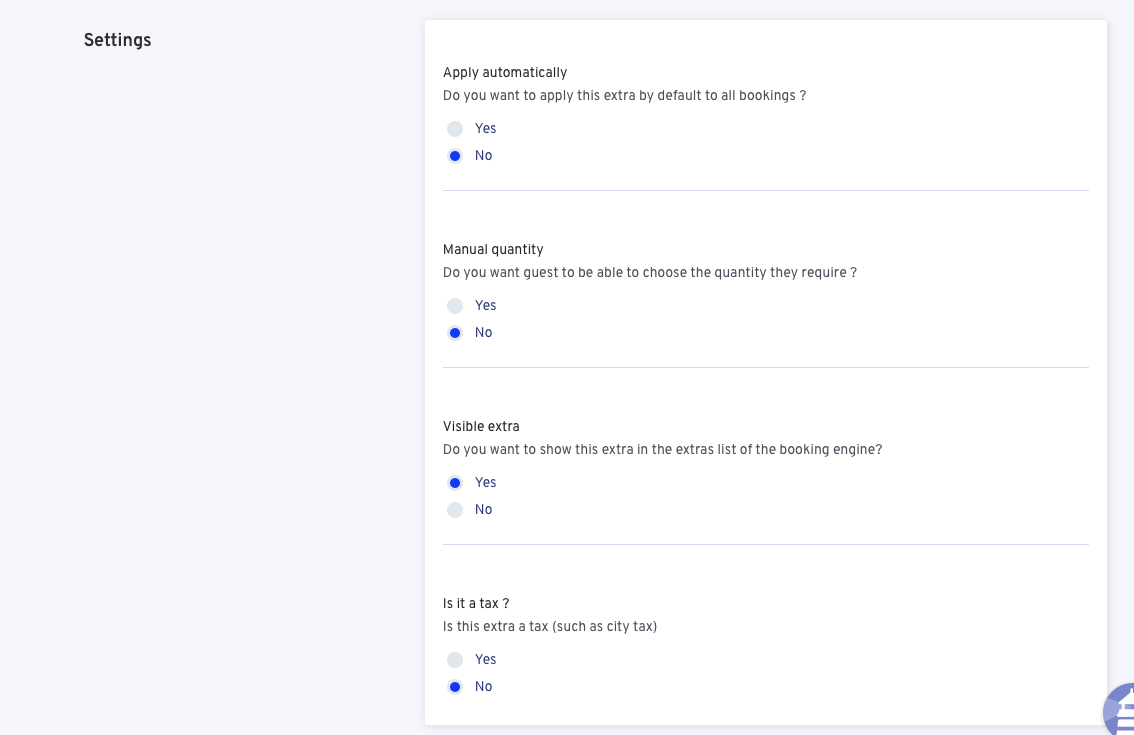The image size is (1134, 735).
Task: Click the 'Is it a tax ?' label
Action: (x=476, y=603)
